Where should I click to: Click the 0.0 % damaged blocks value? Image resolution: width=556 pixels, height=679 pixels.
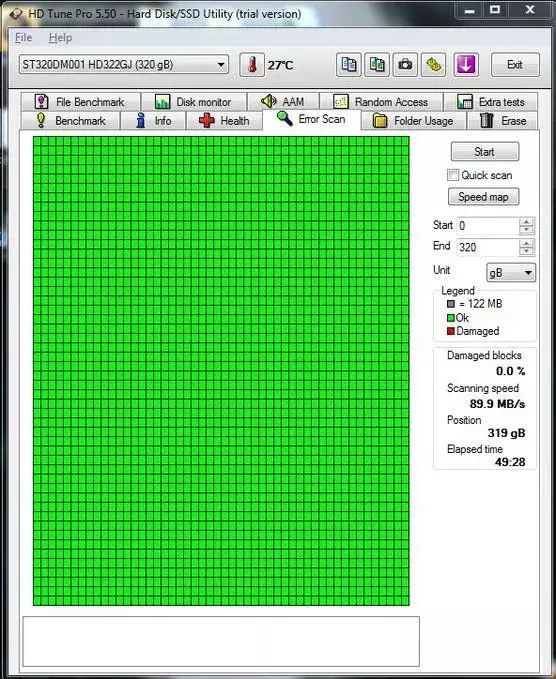click(x=511, y=371)
